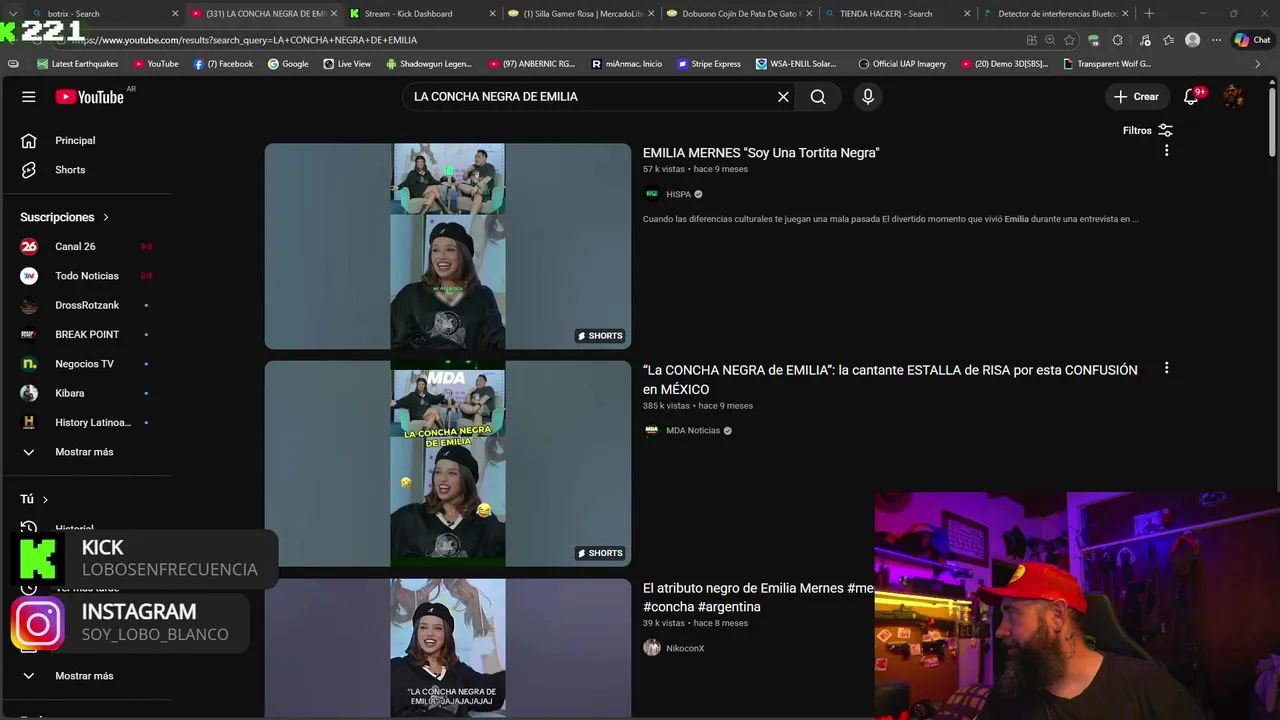Screen dimensions: 1280x720
Task: Expand Mostrar más under subscriptions
Action: pyautogui.click(x=85, y=452)
